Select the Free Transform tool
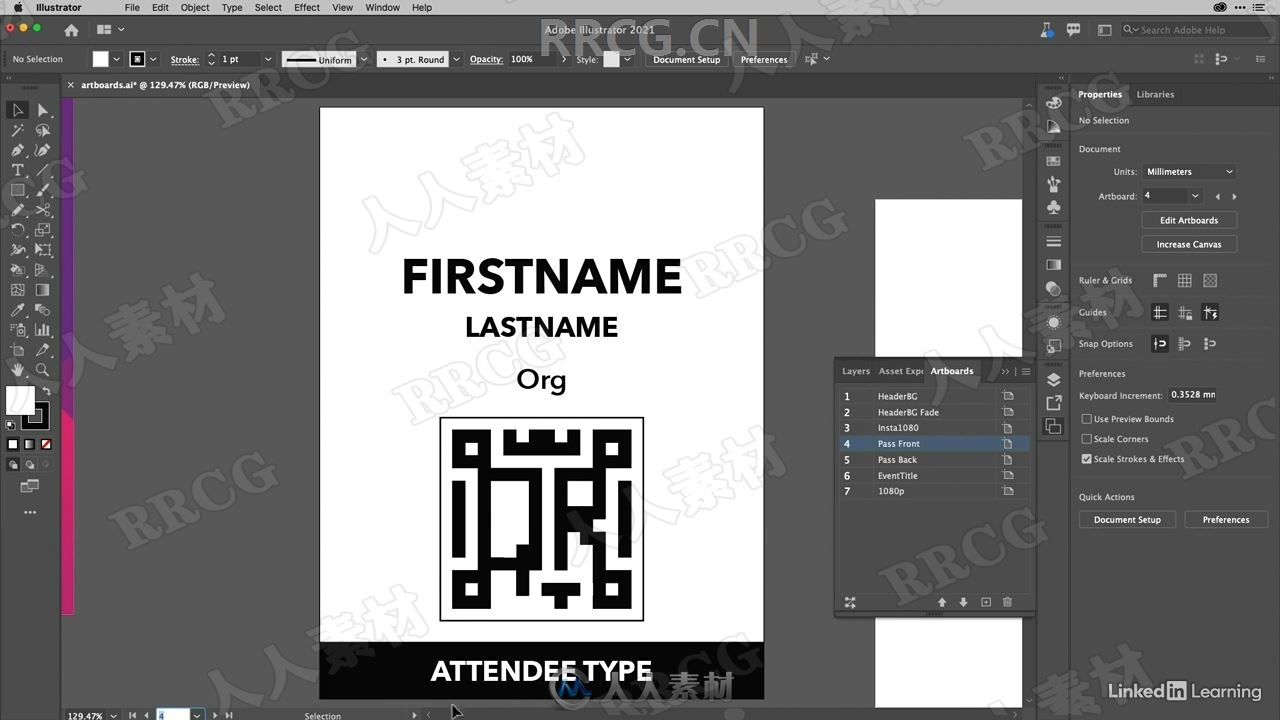The width and height of the screenshot is (1280, 720). pos(43,250)
